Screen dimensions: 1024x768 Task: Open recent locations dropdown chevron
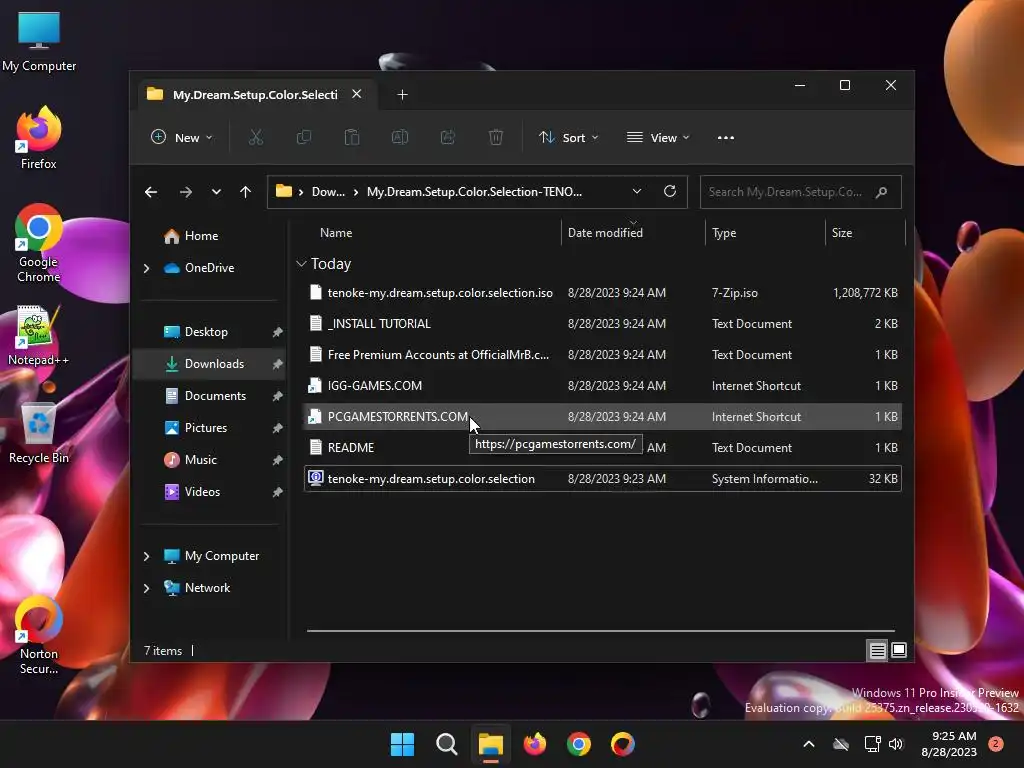pyautogui.click(x=216, y=192)
